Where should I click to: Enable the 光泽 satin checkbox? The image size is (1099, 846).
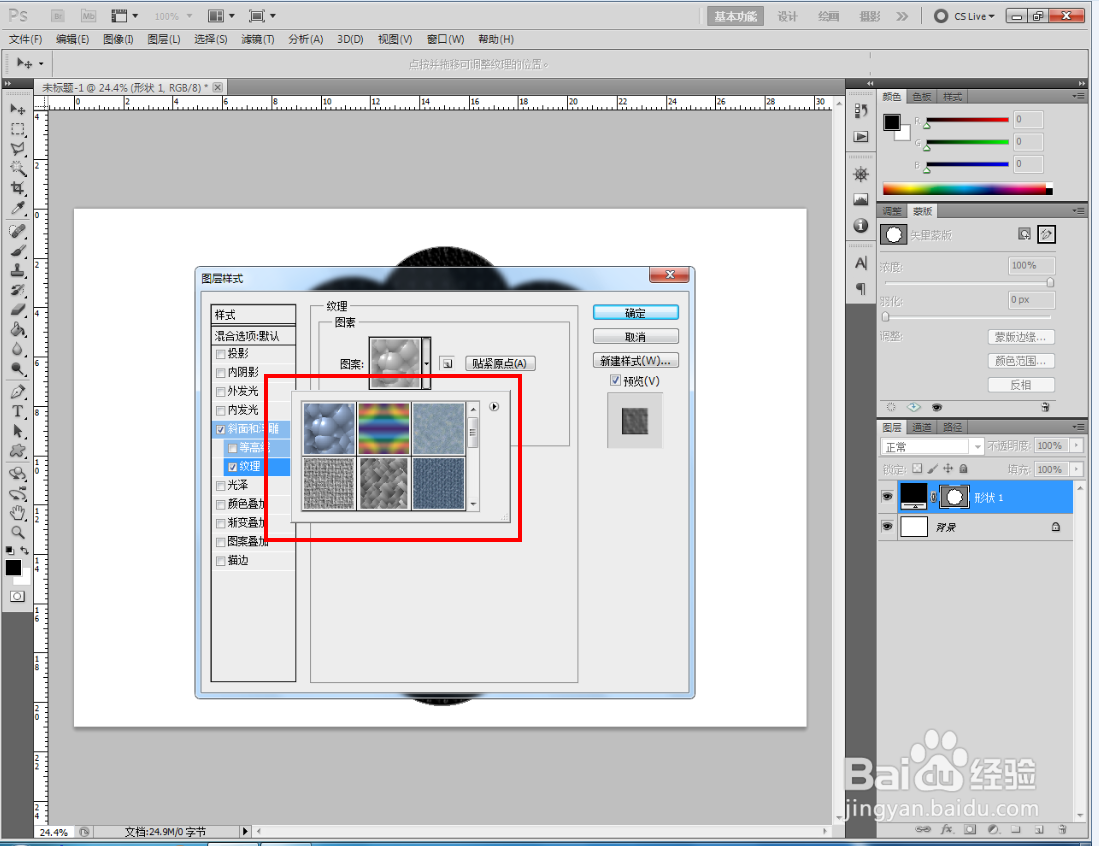coord(221,486)
